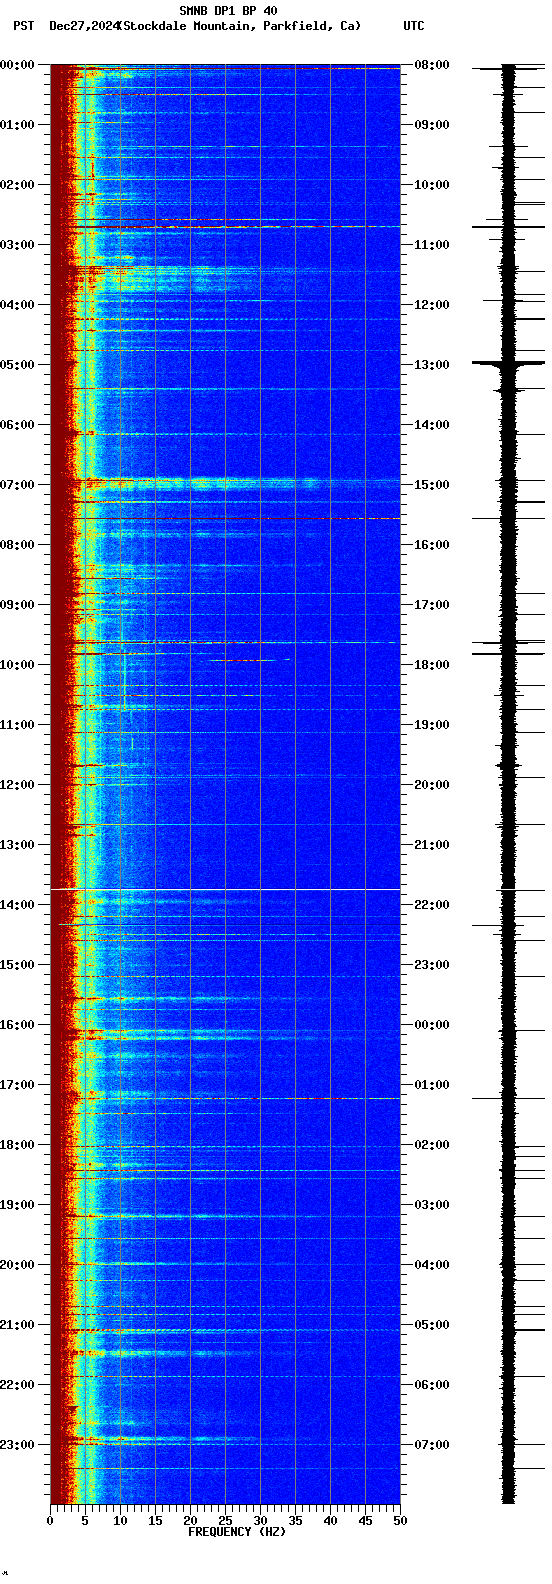Click the '17:00' label on the PST axis
This screenshot has width=552, height=1584.
pyautogui.click(x=17, y=1085)
